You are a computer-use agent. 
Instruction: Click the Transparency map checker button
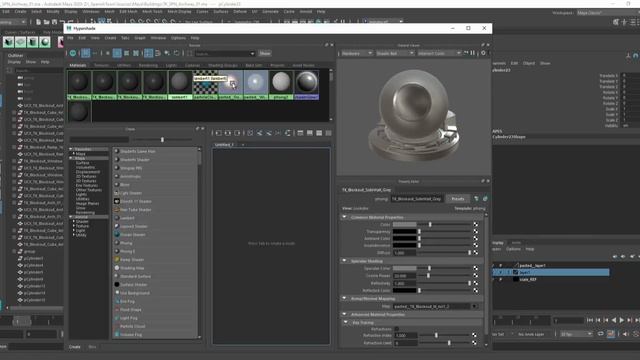coord(476,231)
